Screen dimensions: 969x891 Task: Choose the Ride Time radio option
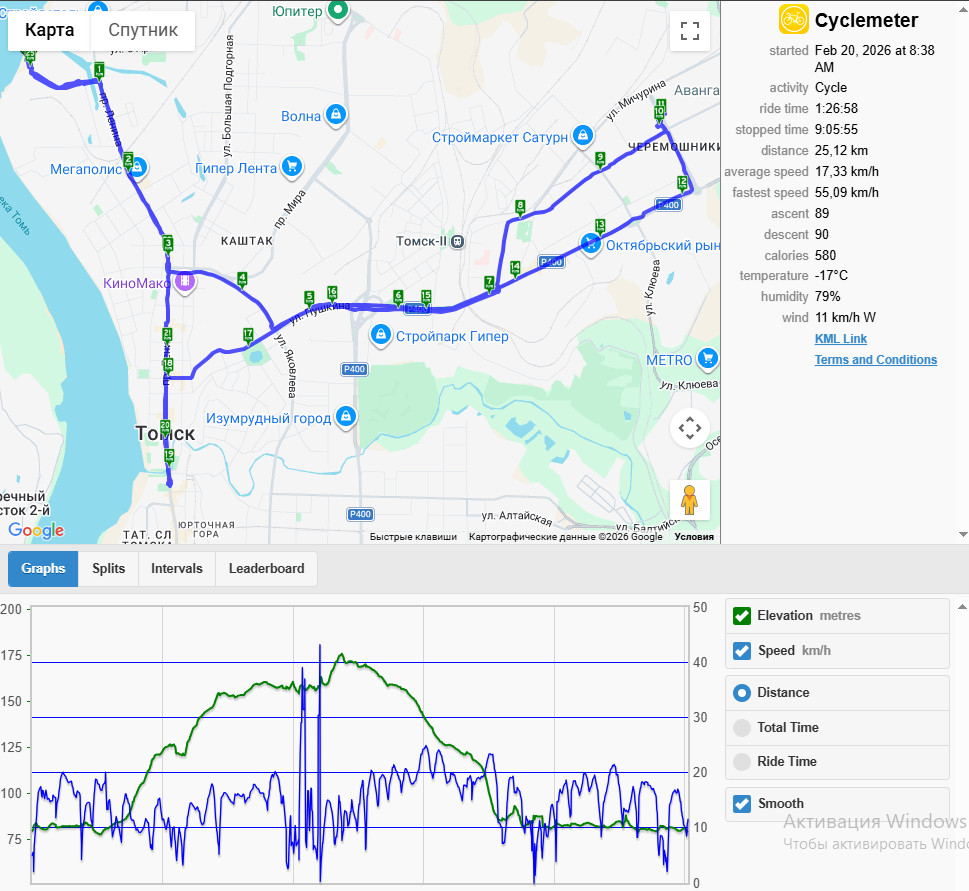click(x=742, y=762)
